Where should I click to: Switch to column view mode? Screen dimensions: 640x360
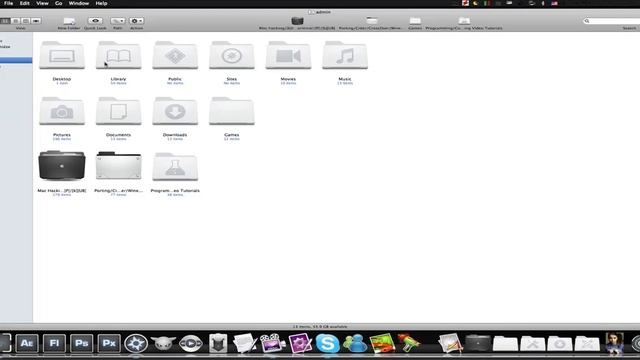pos(26,21)
